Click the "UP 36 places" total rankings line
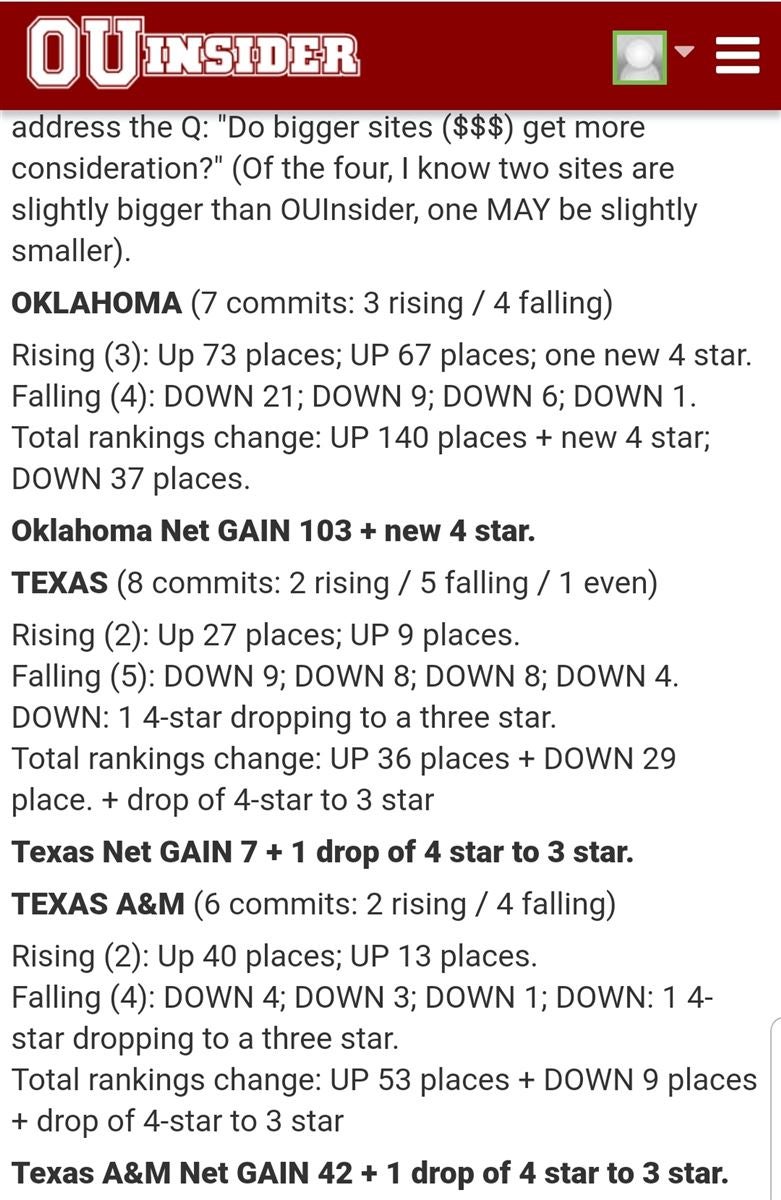 tap(343, 758)
